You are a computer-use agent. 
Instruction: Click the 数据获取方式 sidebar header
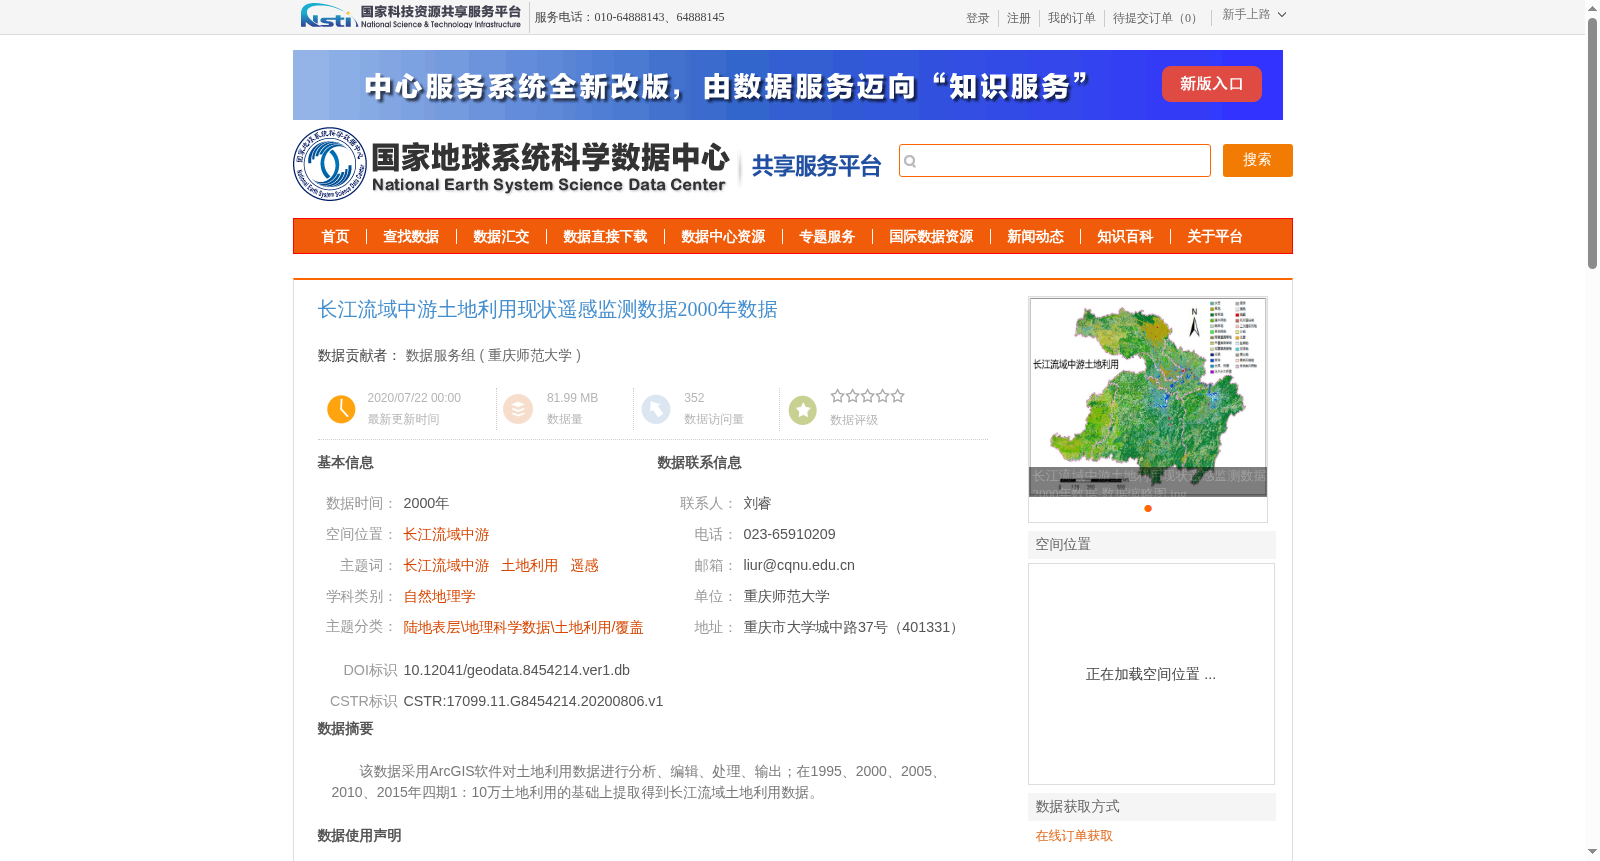(1152, 807)
